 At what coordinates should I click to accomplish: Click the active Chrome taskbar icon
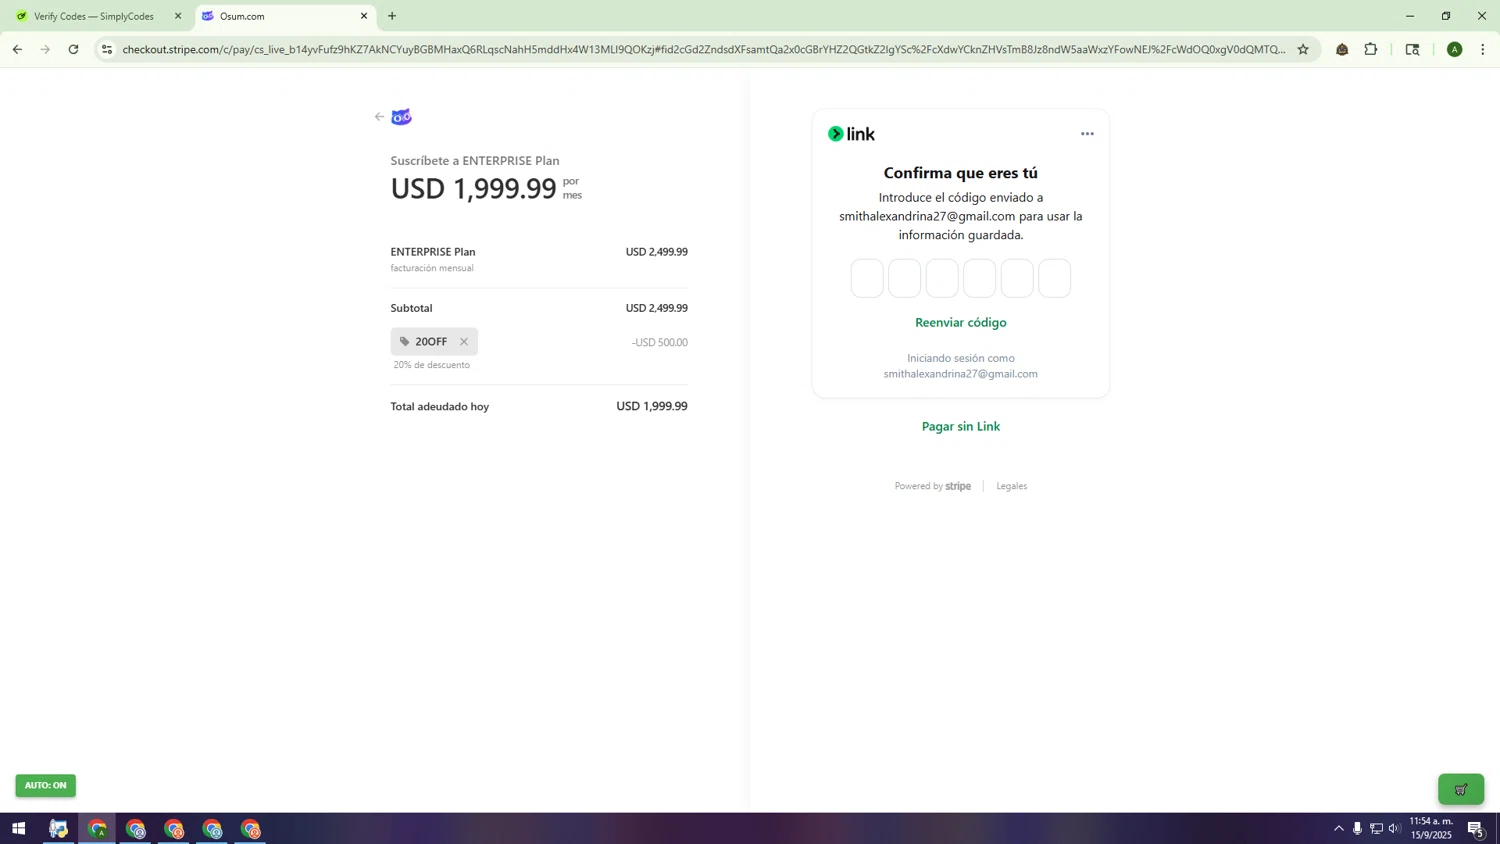[97, 829]
